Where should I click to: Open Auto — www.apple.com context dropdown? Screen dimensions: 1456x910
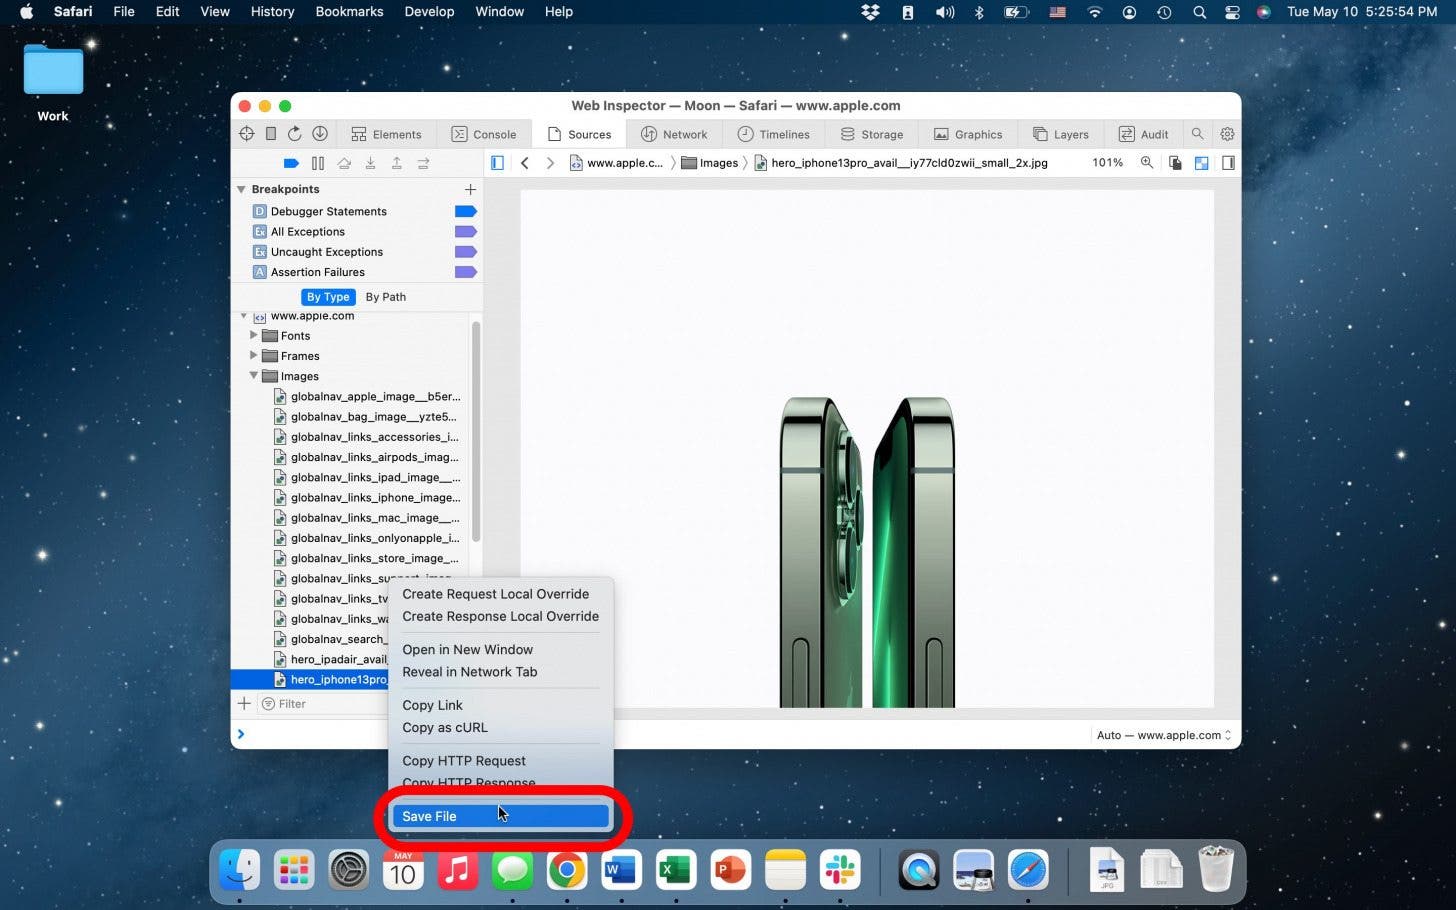click(1164, 735)
